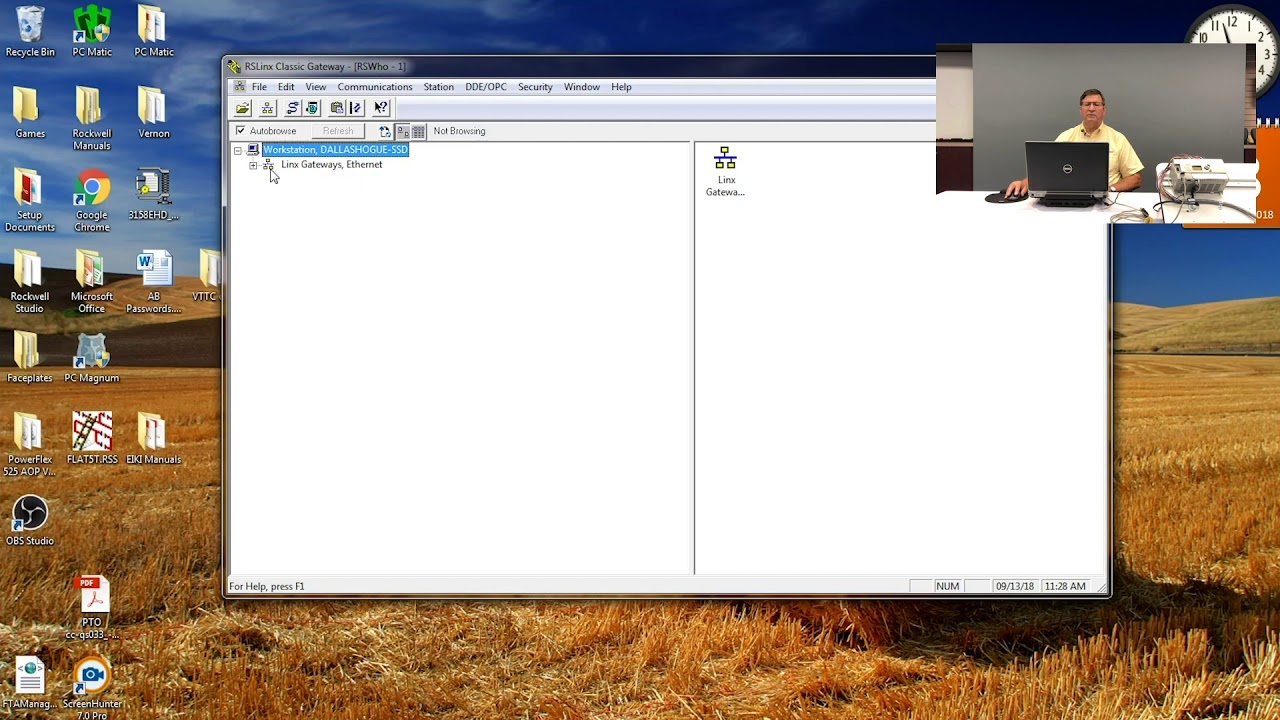
Task: Click the browse cycle refresh icon
Action: (385, 131)
